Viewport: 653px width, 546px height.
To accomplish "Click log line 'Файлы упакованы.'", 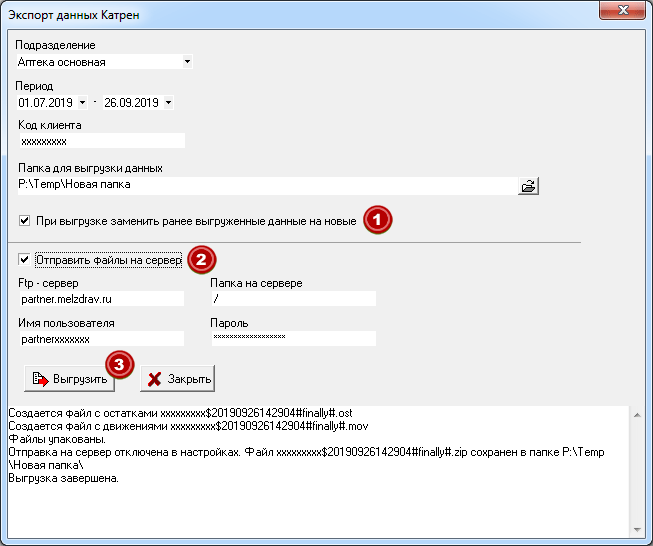I will (57, 439).
